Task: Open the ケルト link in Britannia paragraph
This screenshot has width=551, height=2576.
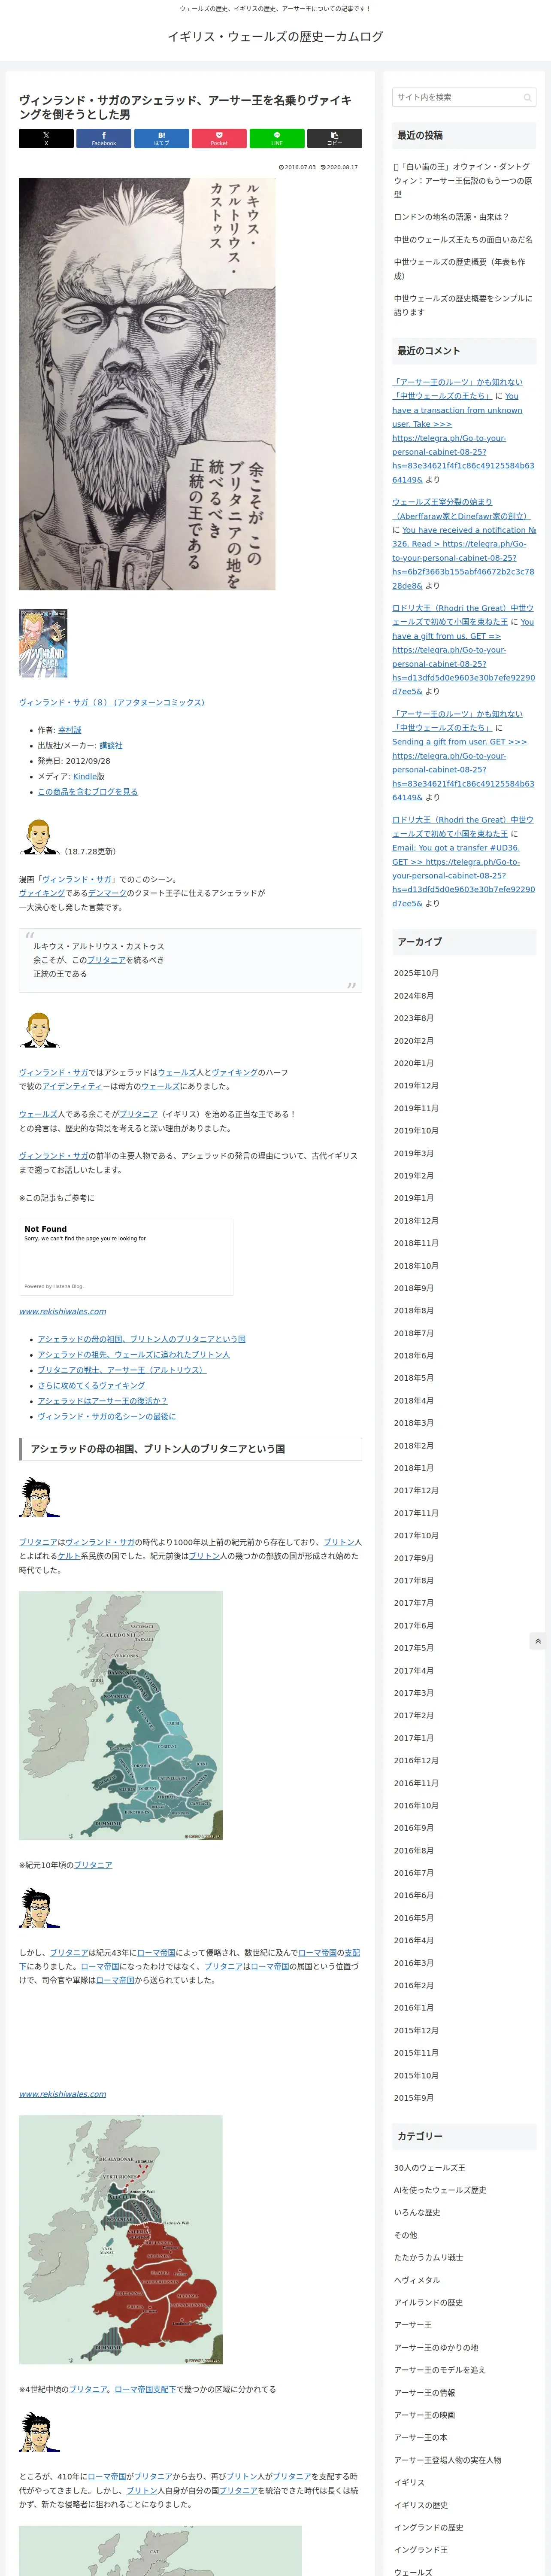Action: [69, 1556]
